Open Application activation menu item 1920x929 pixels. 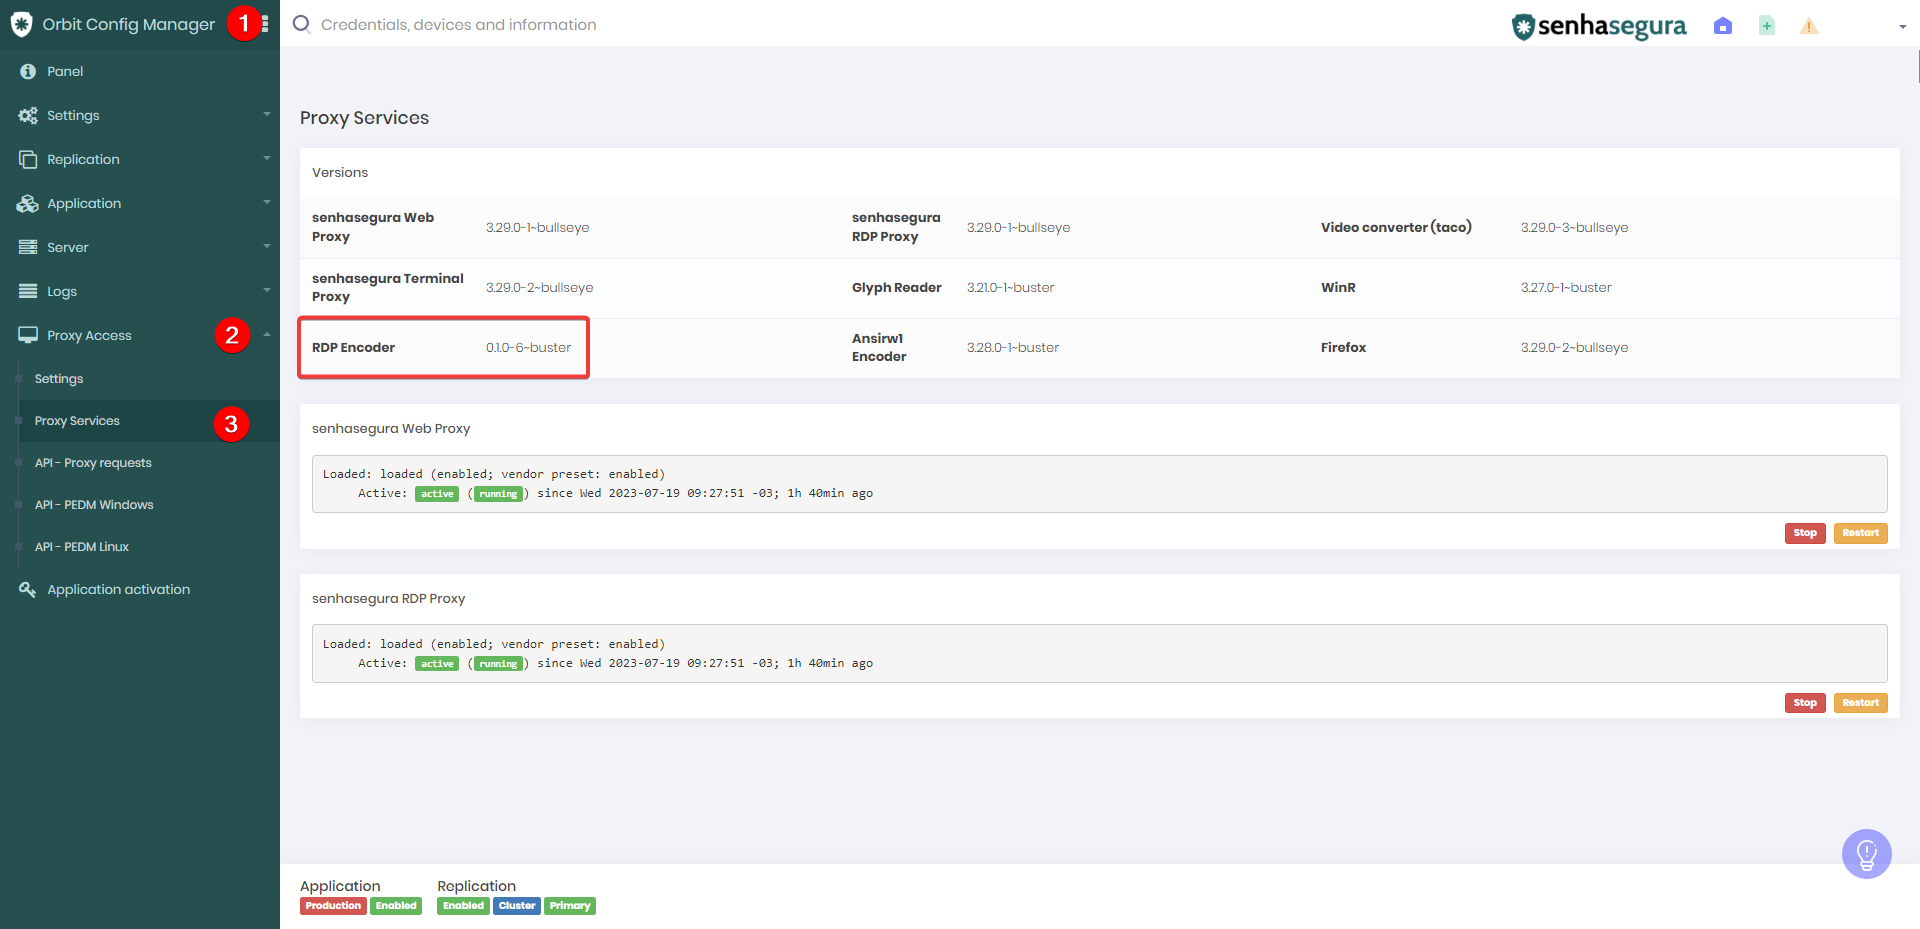tap(140, 589)
